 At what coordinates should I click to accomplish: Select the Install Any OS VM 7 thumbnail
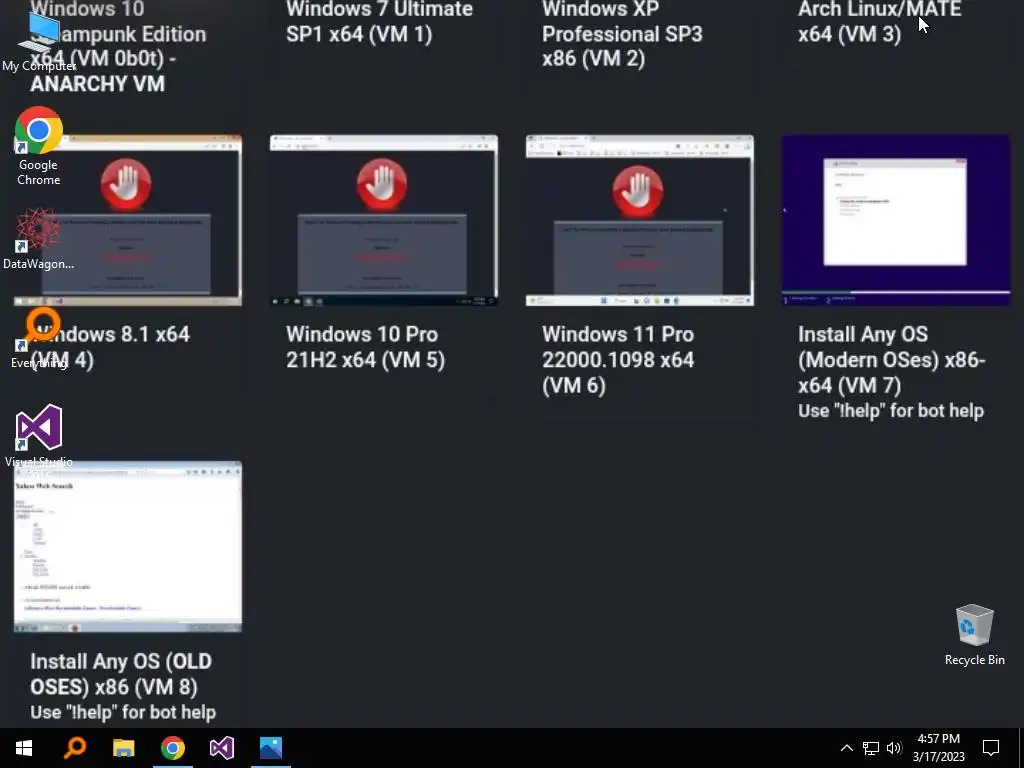click(x=896, y=220)
